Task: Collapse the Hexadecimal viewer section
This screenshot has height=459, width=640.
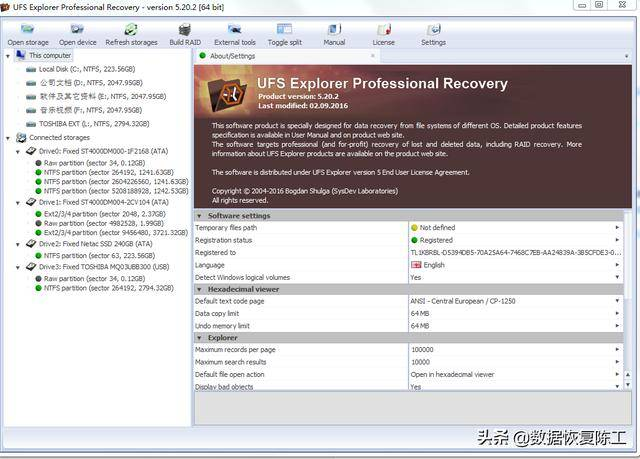Action: (x=199, y=289)
